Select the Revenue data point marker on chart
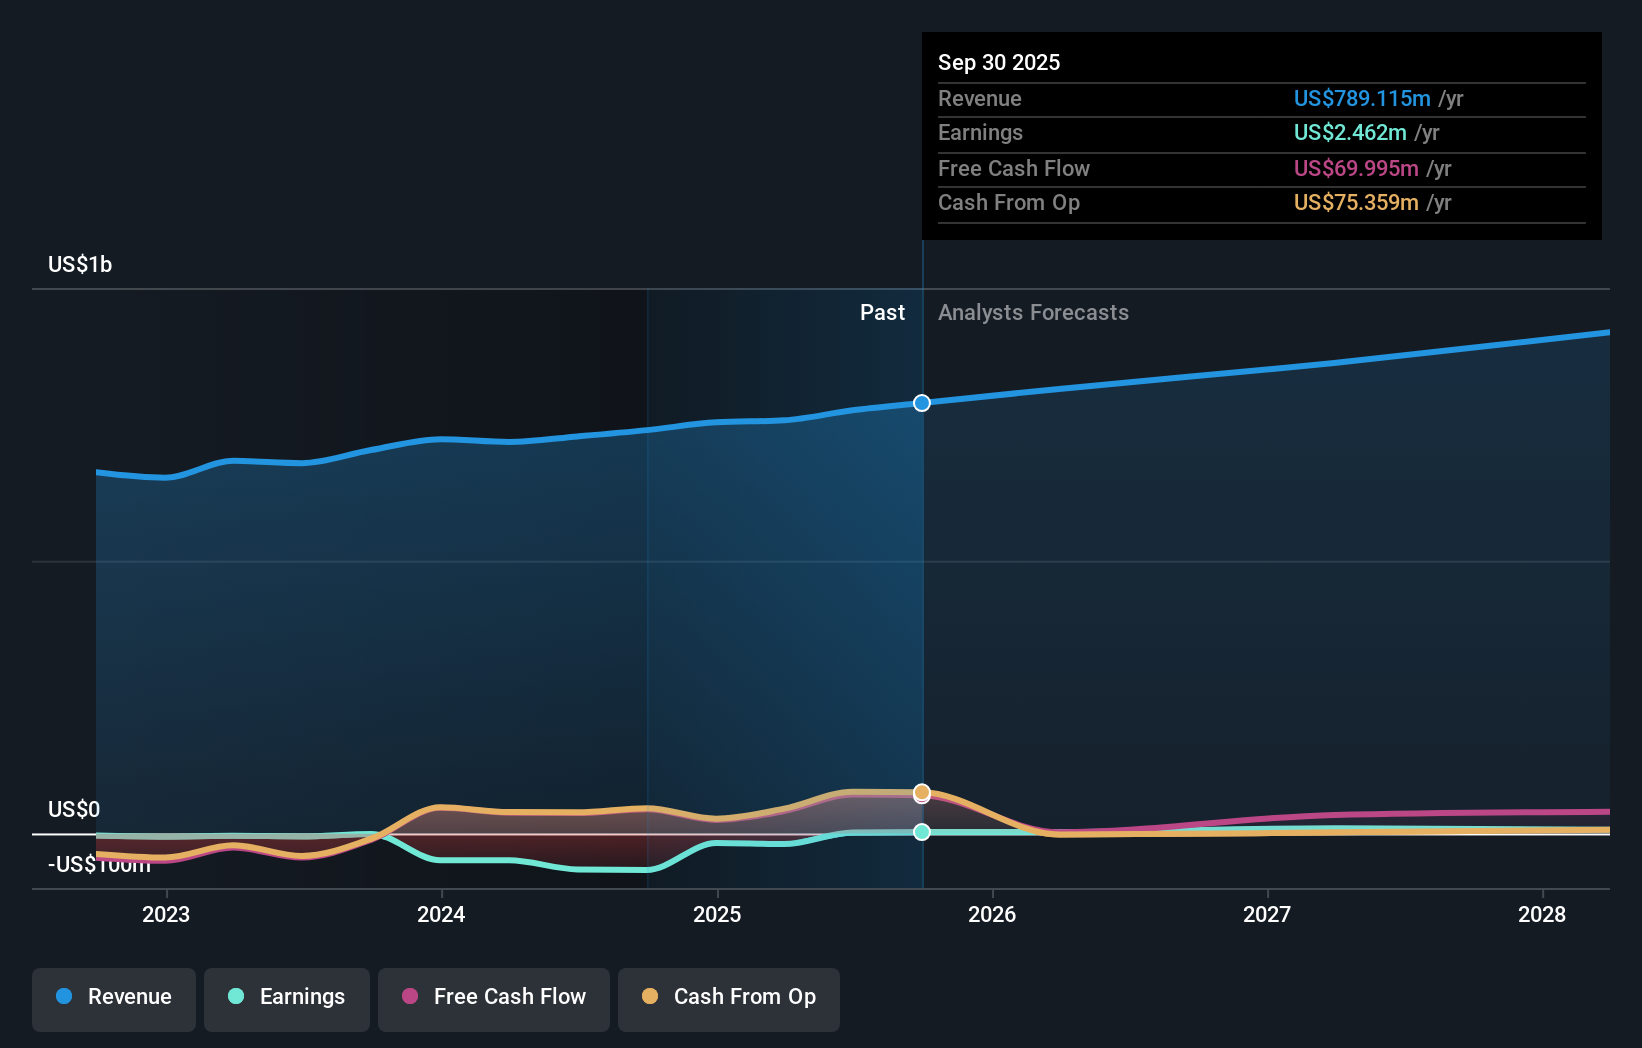 pos(921,403)
